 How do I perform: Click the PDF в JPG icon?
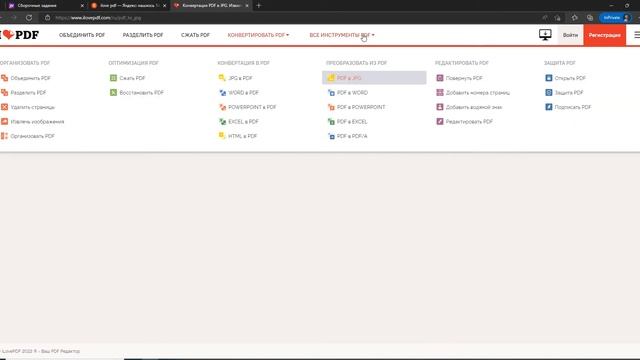pyautogui.click(x=331, y=78)
